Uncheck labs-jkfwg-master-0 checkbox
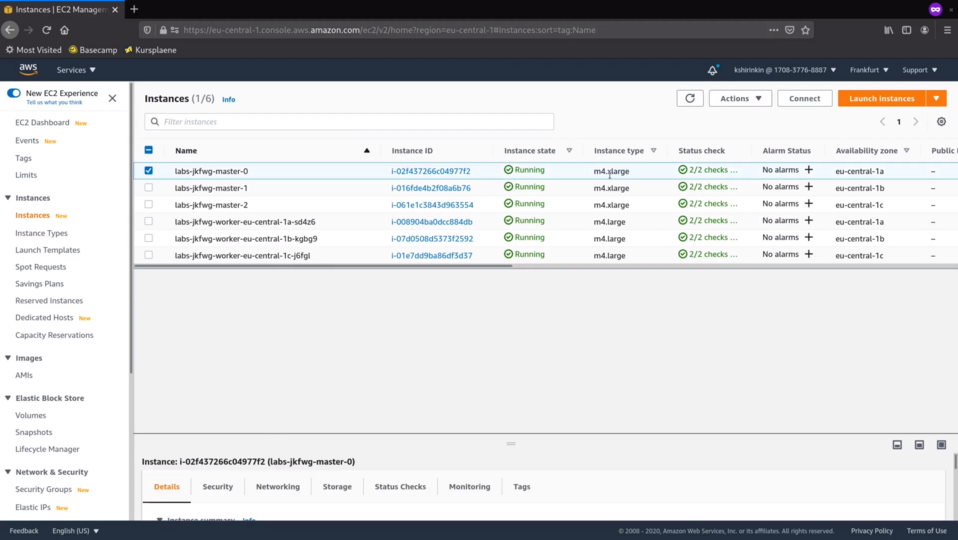 tap(148, 170)
